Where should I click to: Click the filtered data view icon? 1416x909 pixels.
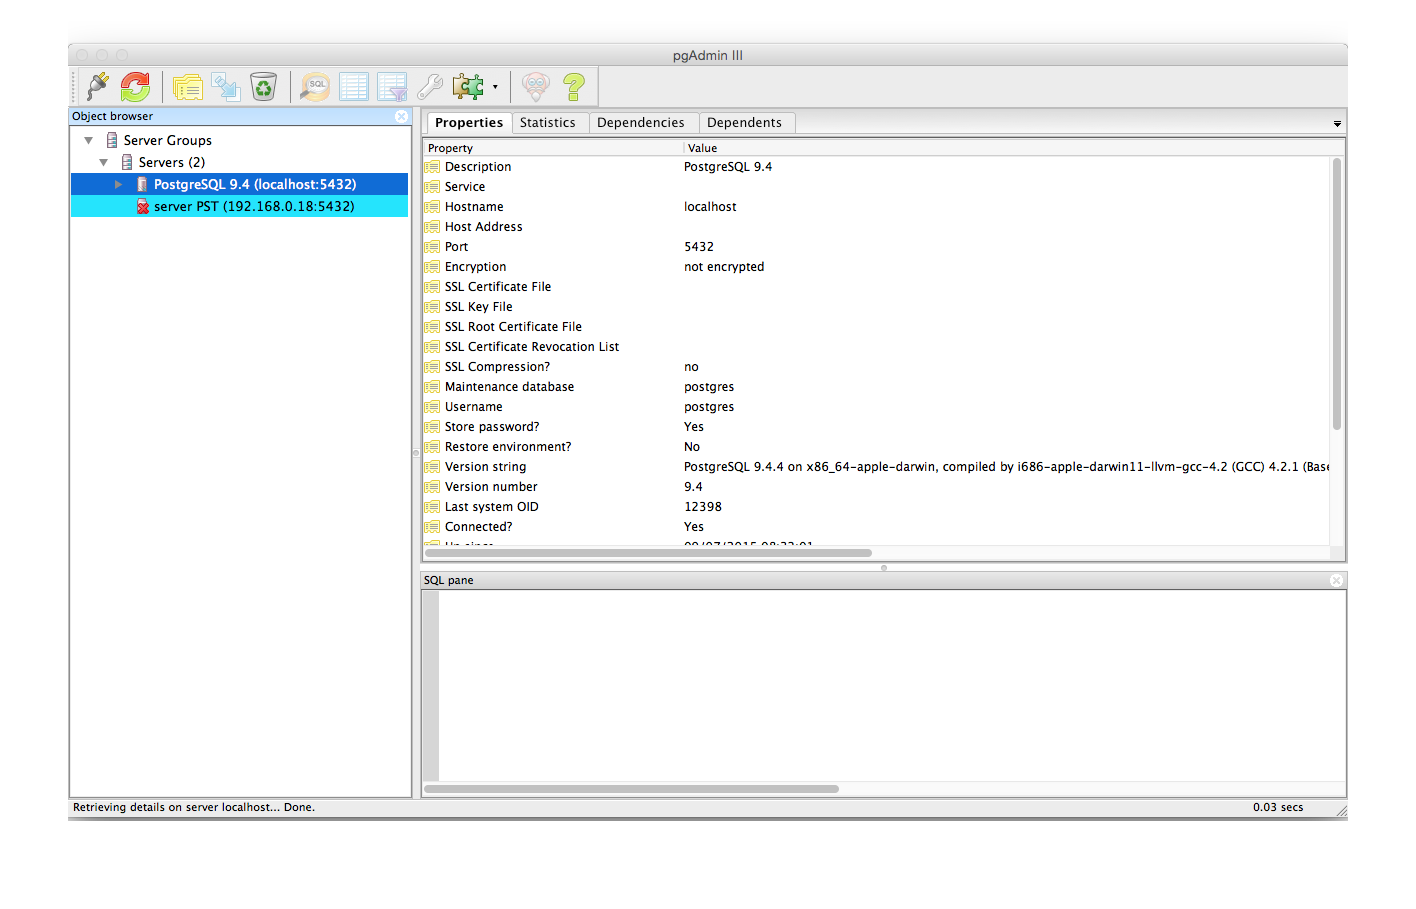click(x=392, y=87)
